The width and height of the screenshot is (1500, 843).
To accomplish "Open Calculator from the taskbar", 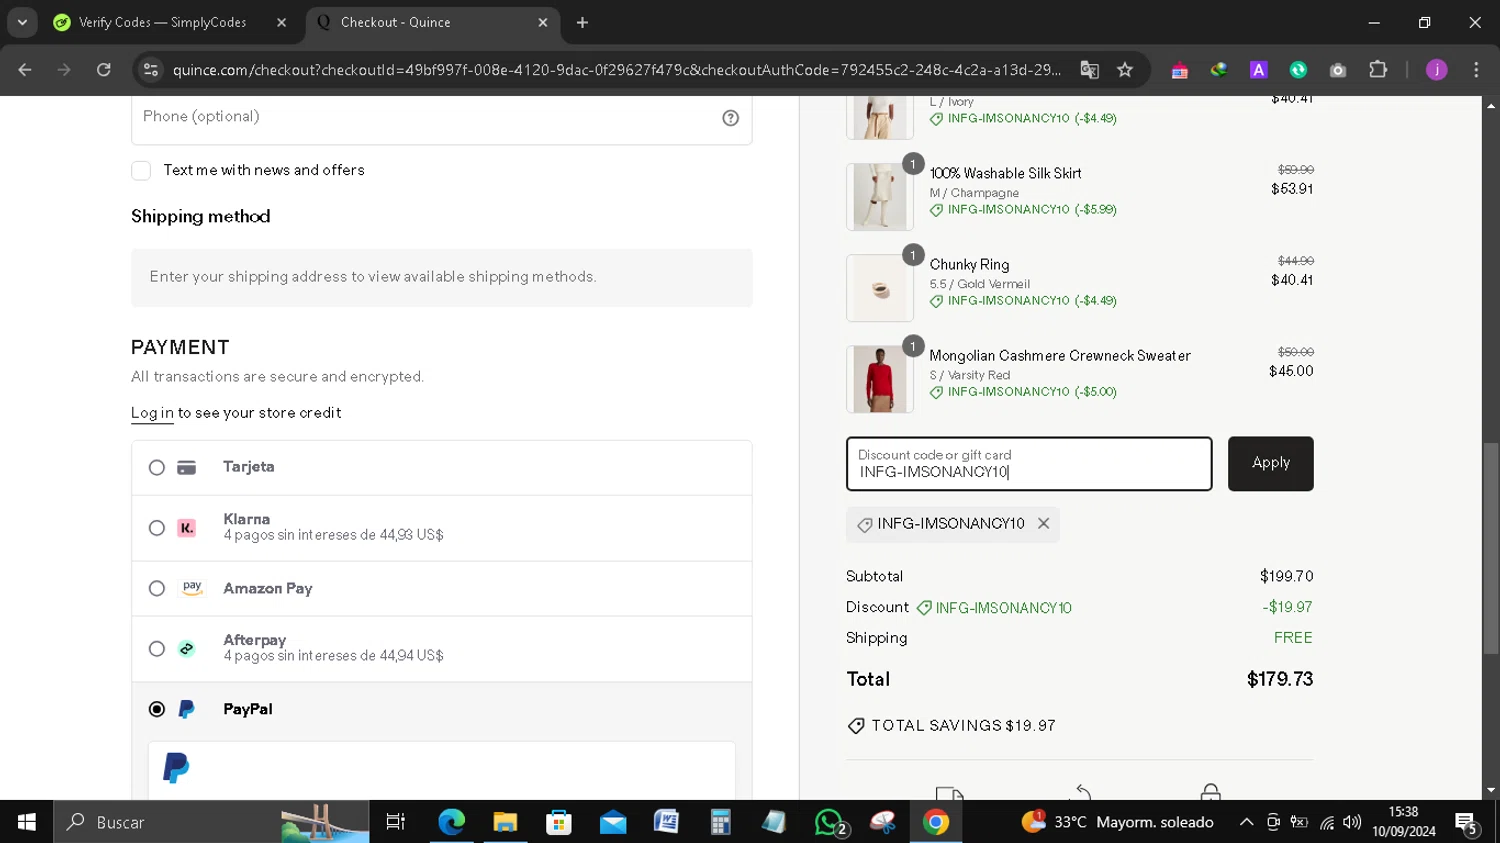I will pos(720,822).
